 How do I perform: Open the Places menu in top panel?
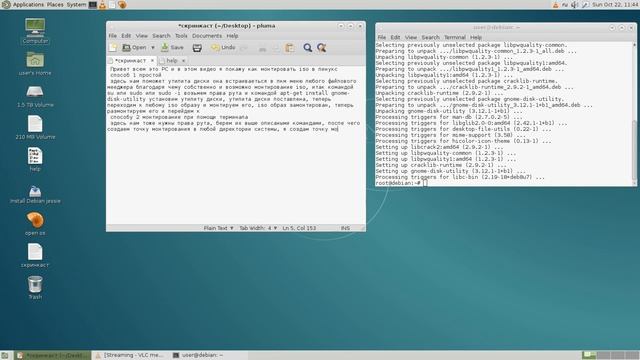click(x=55, y=4)
